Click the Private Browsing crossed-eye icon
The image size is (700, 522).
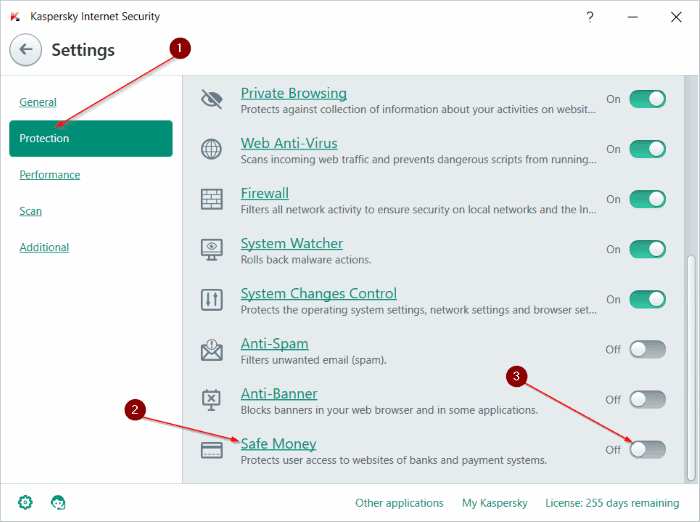click(212, 99)
